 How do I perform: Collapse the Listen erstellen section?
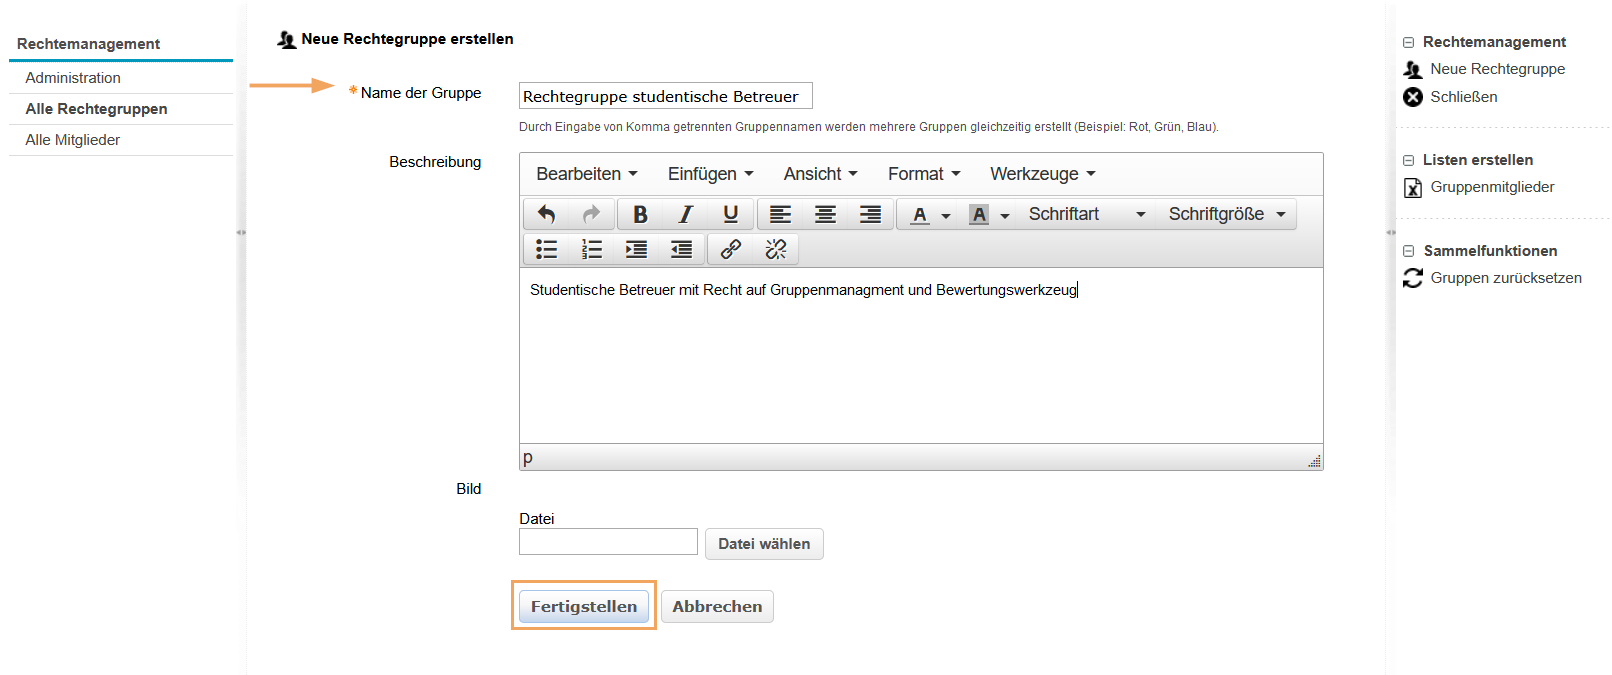point(1408,160)
